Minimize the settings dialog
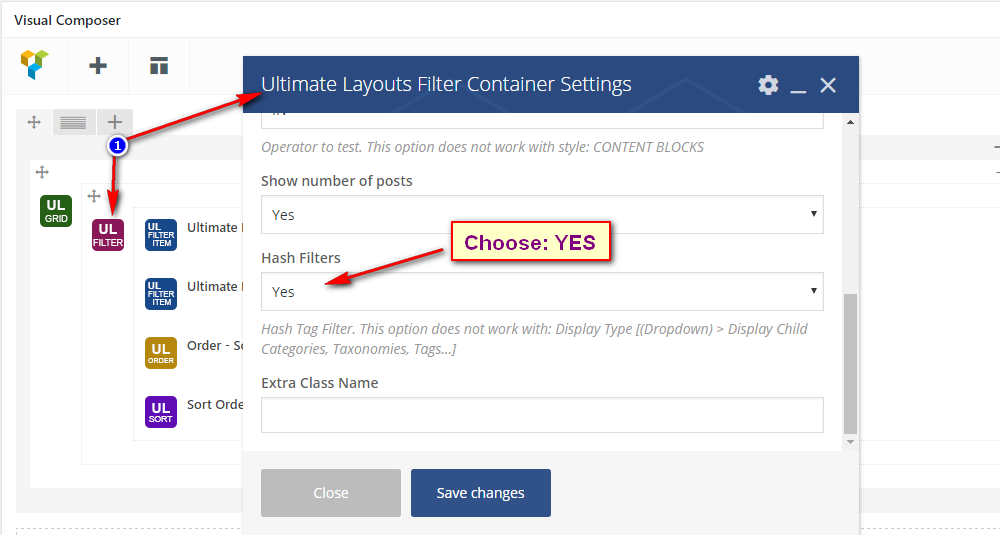The width and height of the screenshot is (1000, 535). (798, 86)
